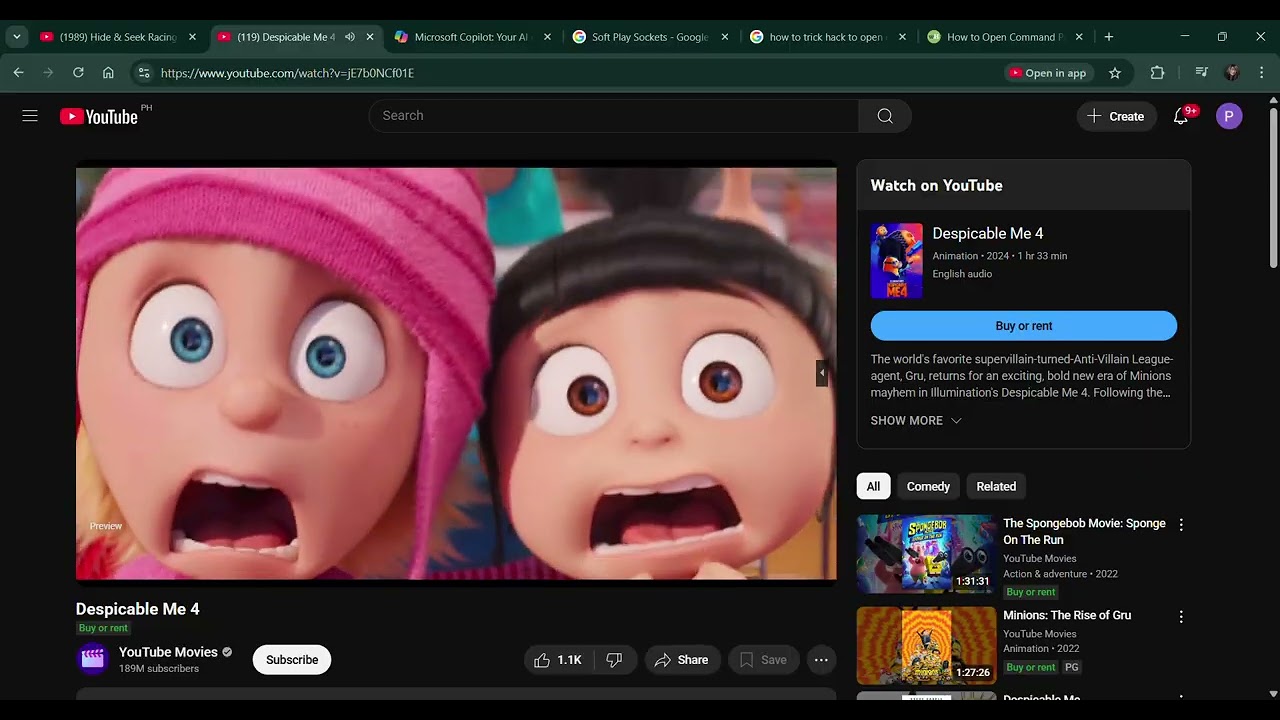Open the Despicable Me 4 poster thumbnail

pyautogui.click(x=896, y=260)
